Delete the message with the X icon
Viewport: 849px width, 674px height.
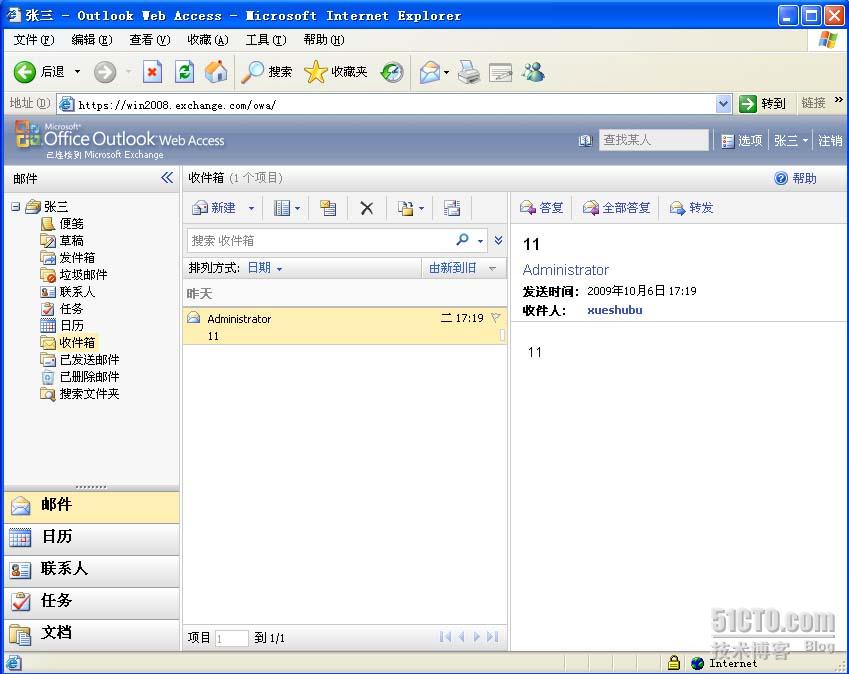click(x=367, y=208)
